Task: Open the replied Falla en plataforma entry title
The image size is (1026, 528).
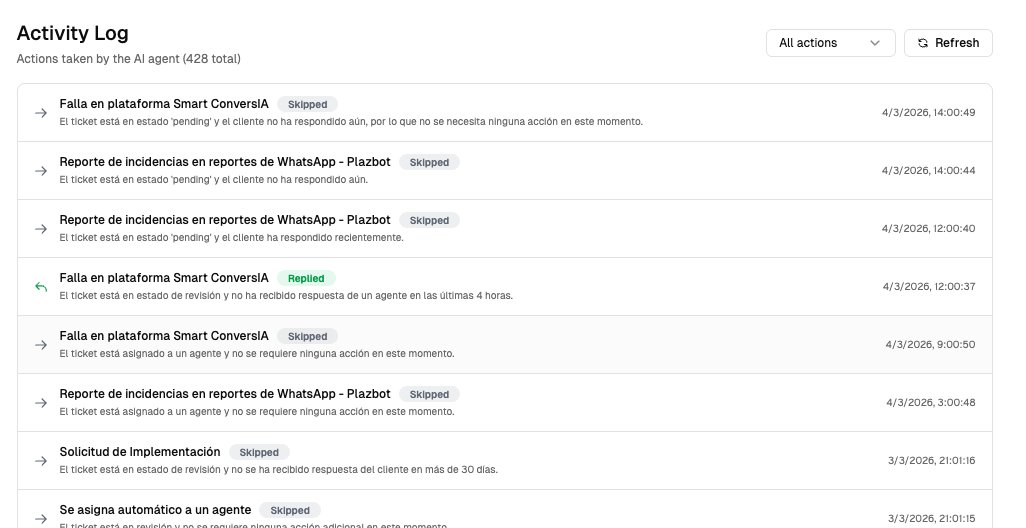Action: point(164,278)
